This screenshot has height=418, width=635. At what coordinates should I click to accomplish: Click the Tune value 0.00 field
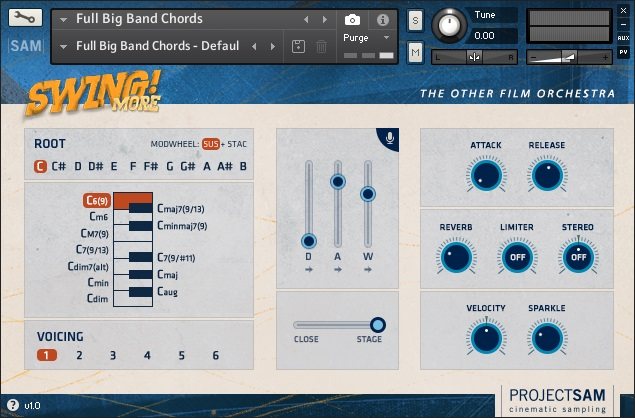coord(492,36)
